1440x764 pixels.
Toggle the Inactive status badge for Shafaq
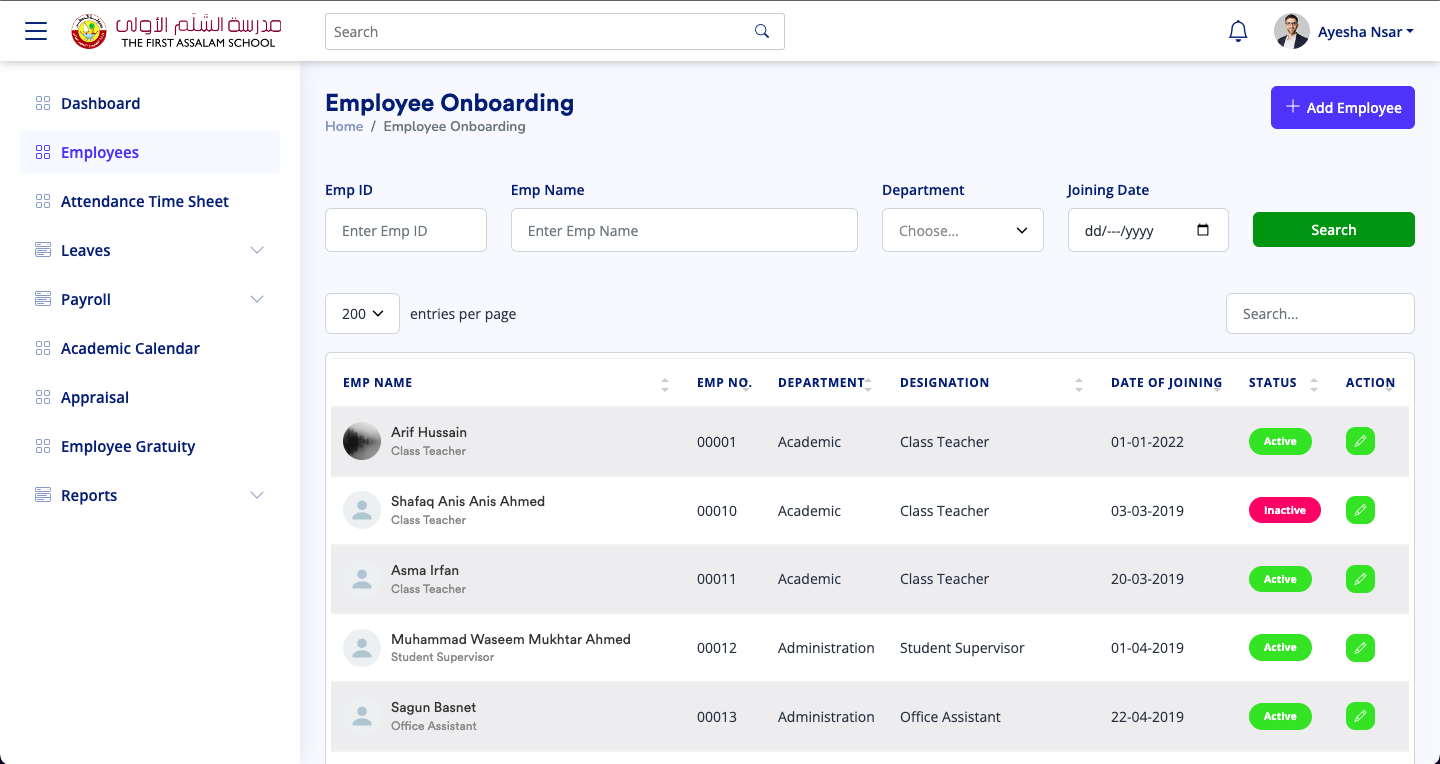pyautogui.click(x=1284, y=510)
